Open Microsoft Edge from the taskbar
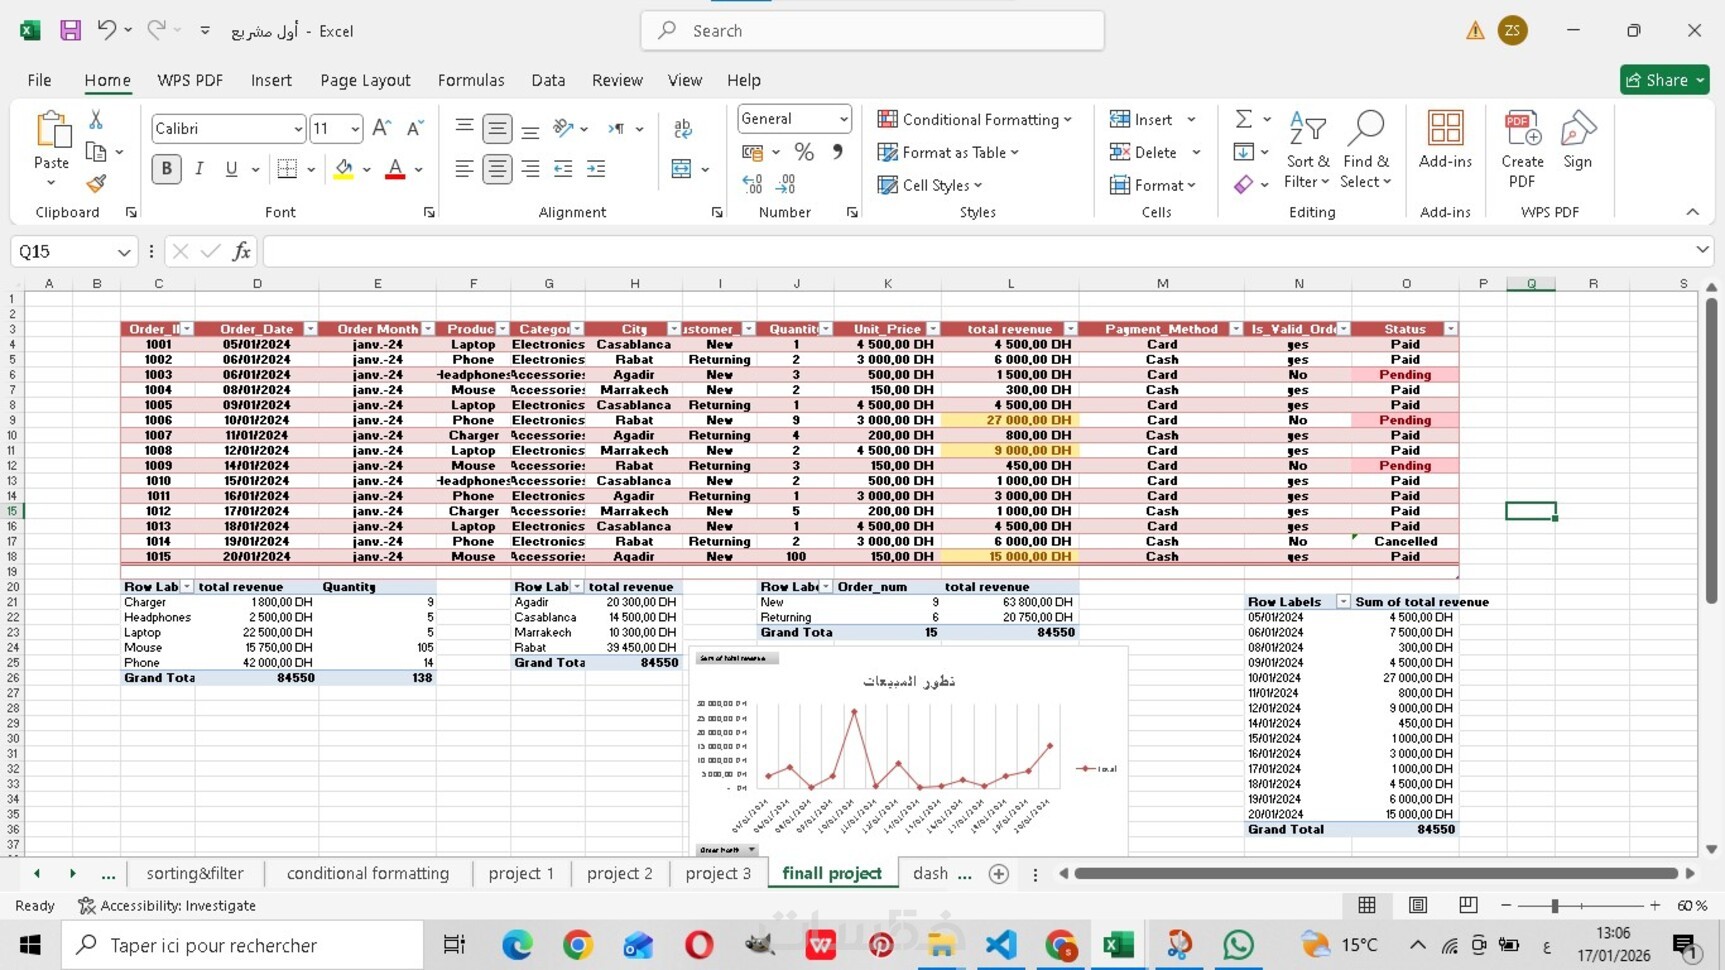Viewport: 1725px width, 970px height. (x=517, y=945)
